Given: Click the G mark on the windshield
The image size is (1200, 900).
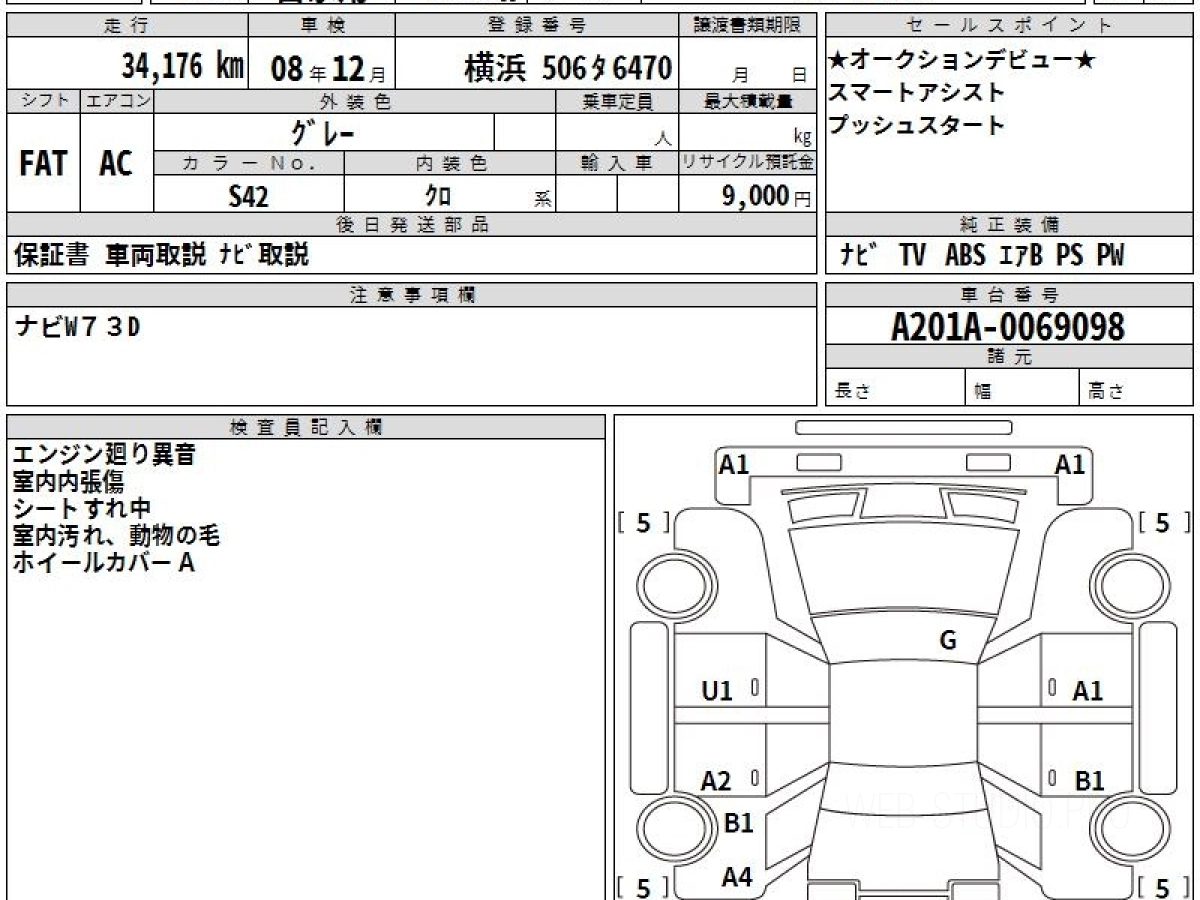Looking at the screenshot, I should (948, 641).
